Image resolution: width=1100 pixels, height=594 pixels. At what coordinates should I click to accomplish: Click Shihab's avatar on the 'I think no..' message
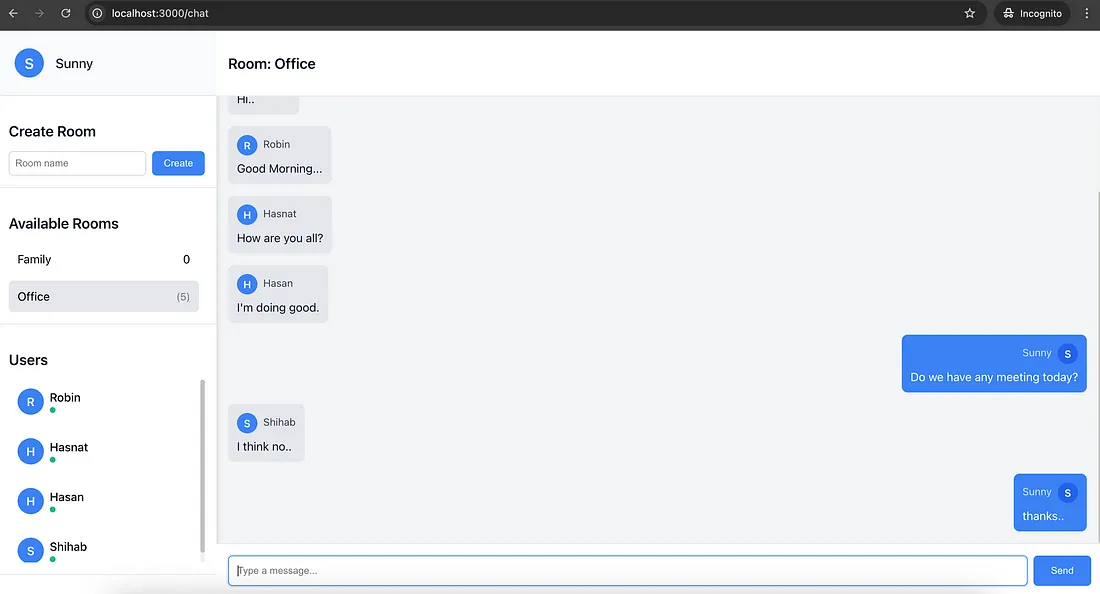[247, 423]
